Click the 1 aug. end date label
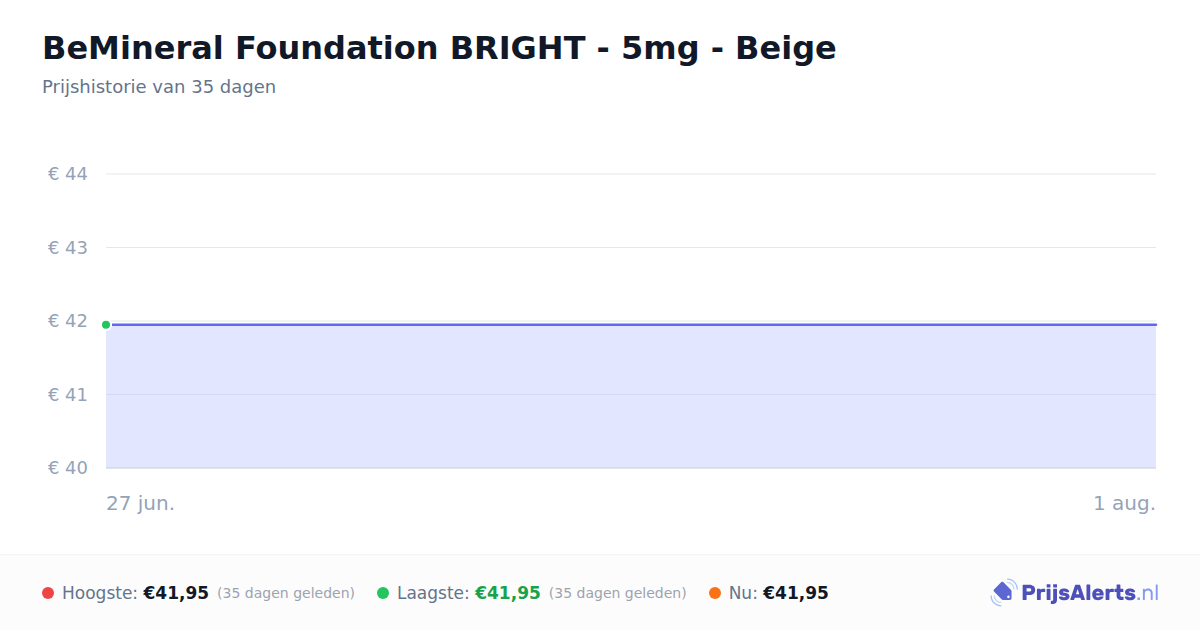The width and height of the screenshot is (1200, 630). (x=1124, y=503)
